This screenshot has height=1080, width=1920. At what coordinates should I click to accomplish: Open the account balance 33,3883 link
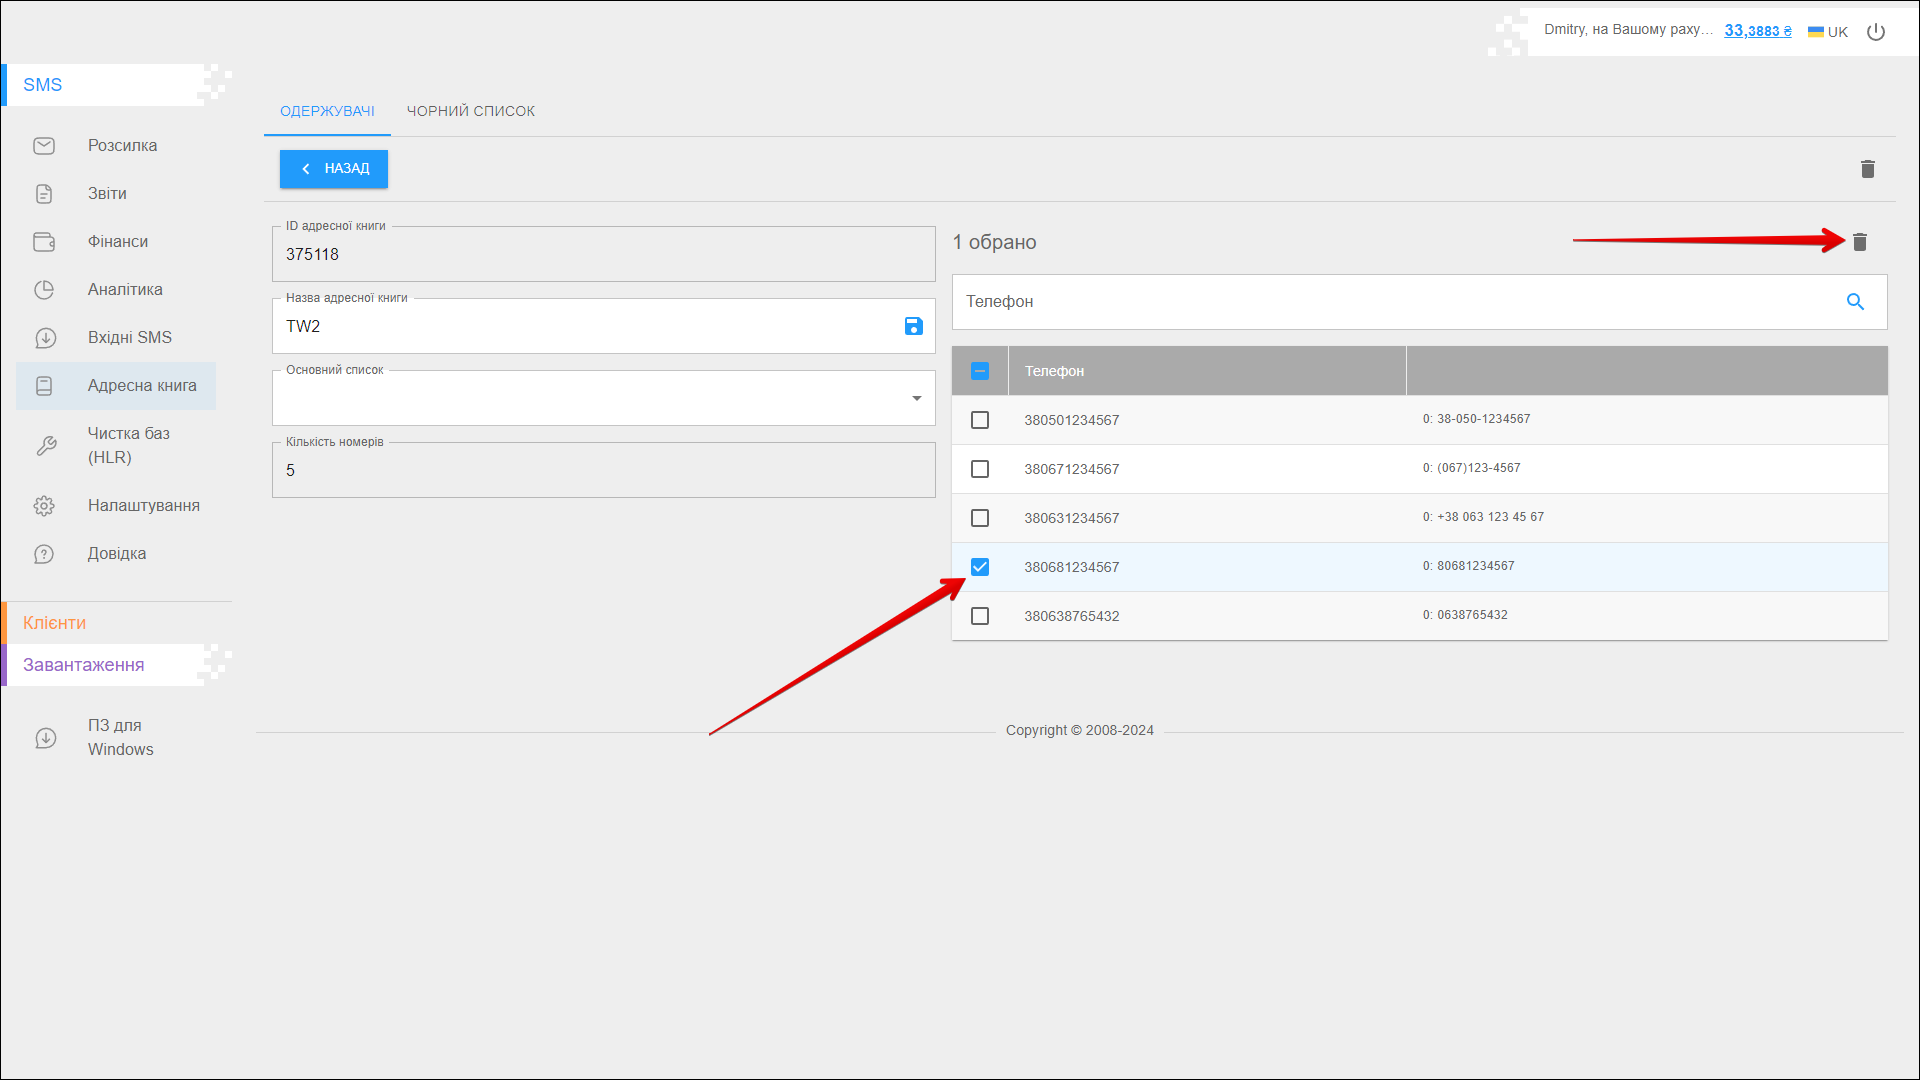(x=1757, y=31)
